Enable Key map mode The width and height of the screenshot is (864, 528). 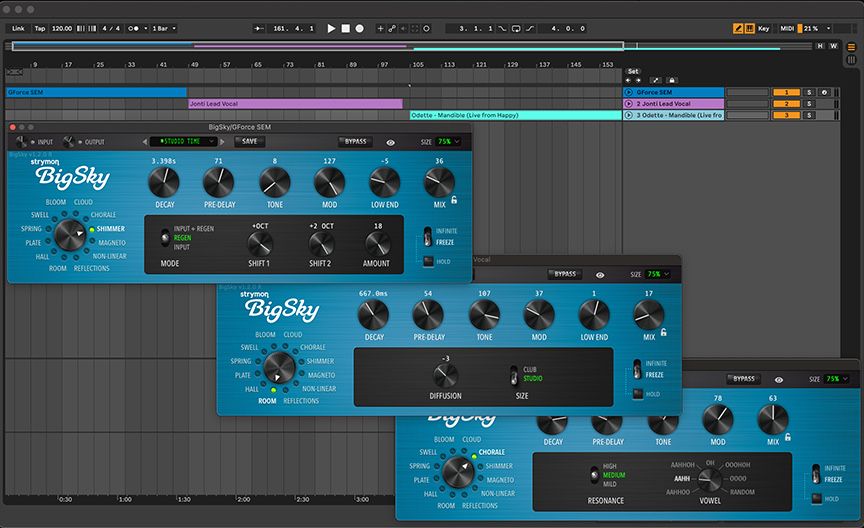click(763, 28)
